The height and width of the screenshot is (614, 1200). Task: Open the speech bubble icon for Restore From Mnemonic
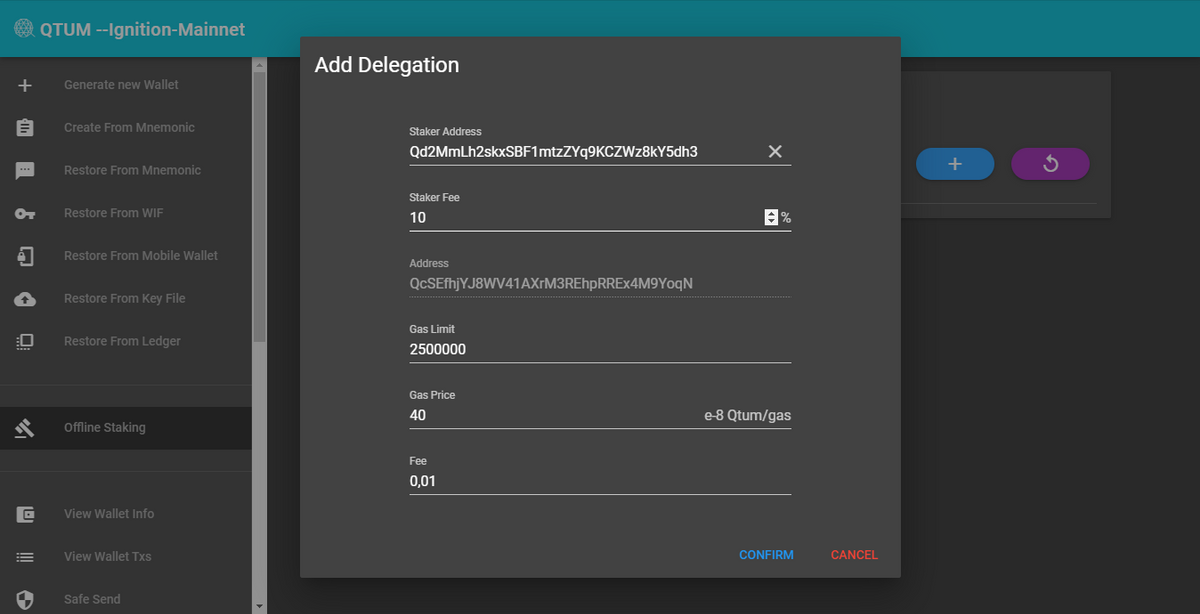coord(25,171)
